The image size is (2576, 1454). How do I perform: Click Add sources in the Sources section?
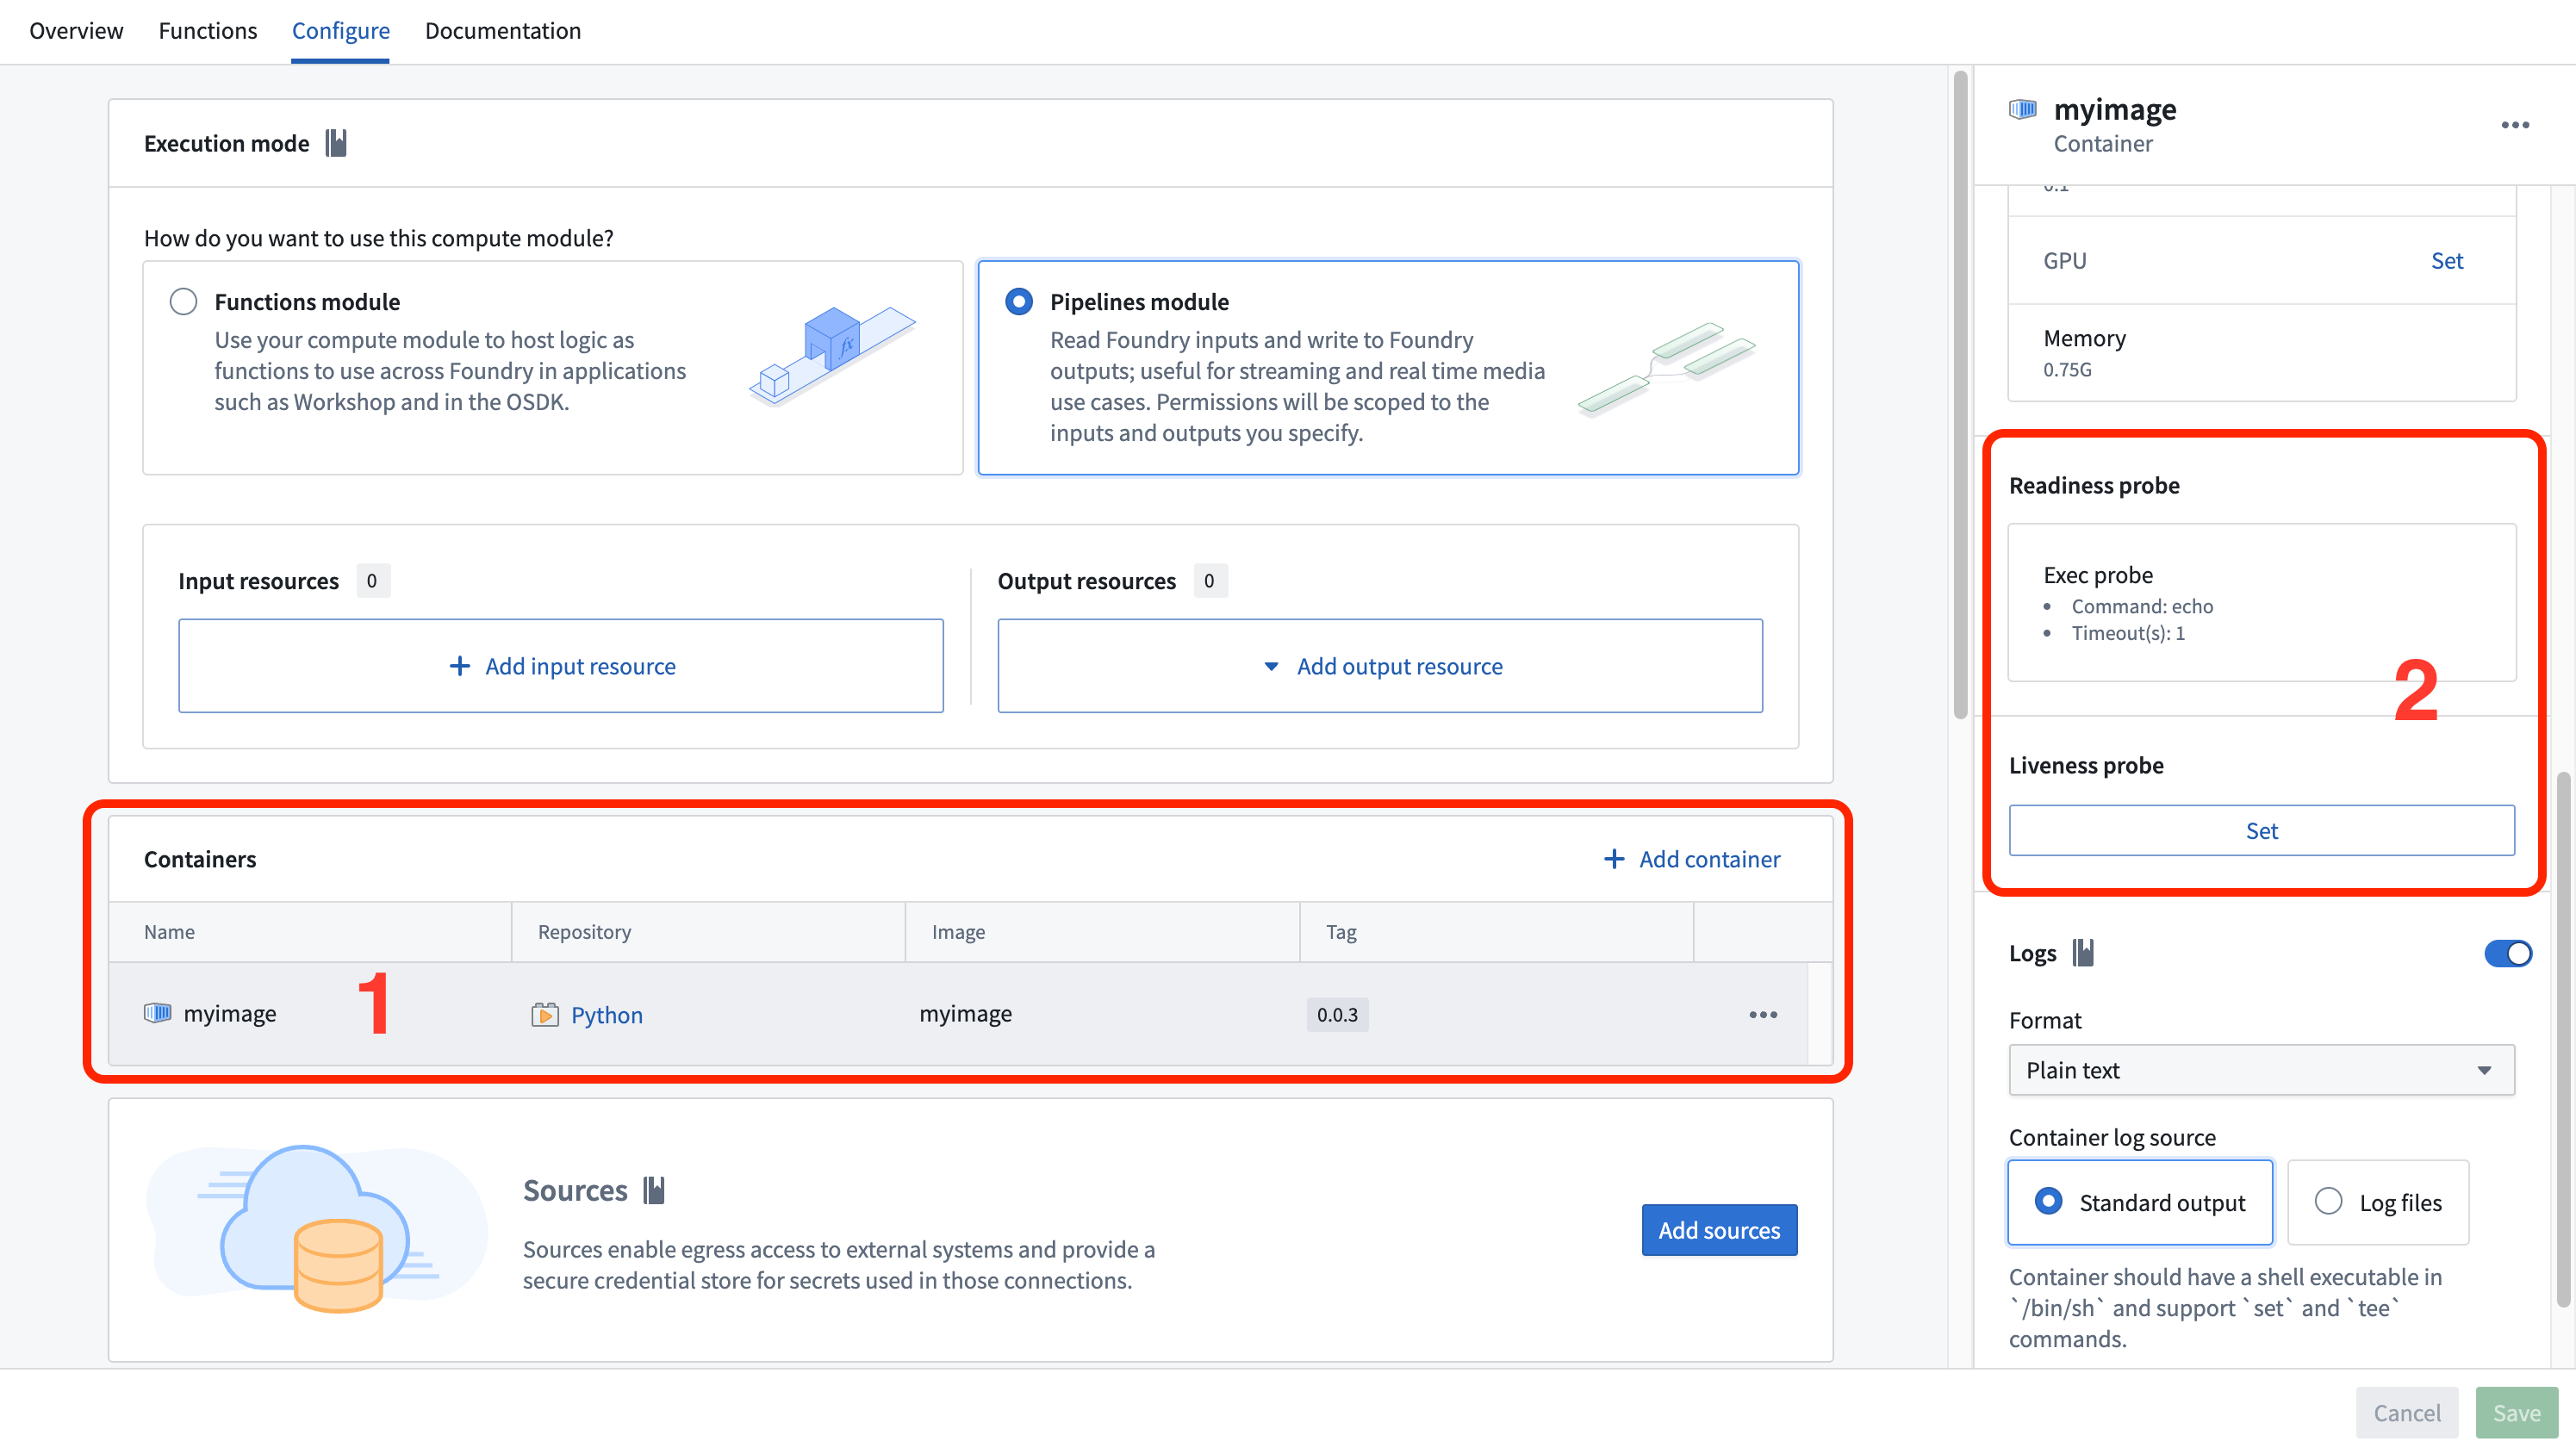1719,1229
